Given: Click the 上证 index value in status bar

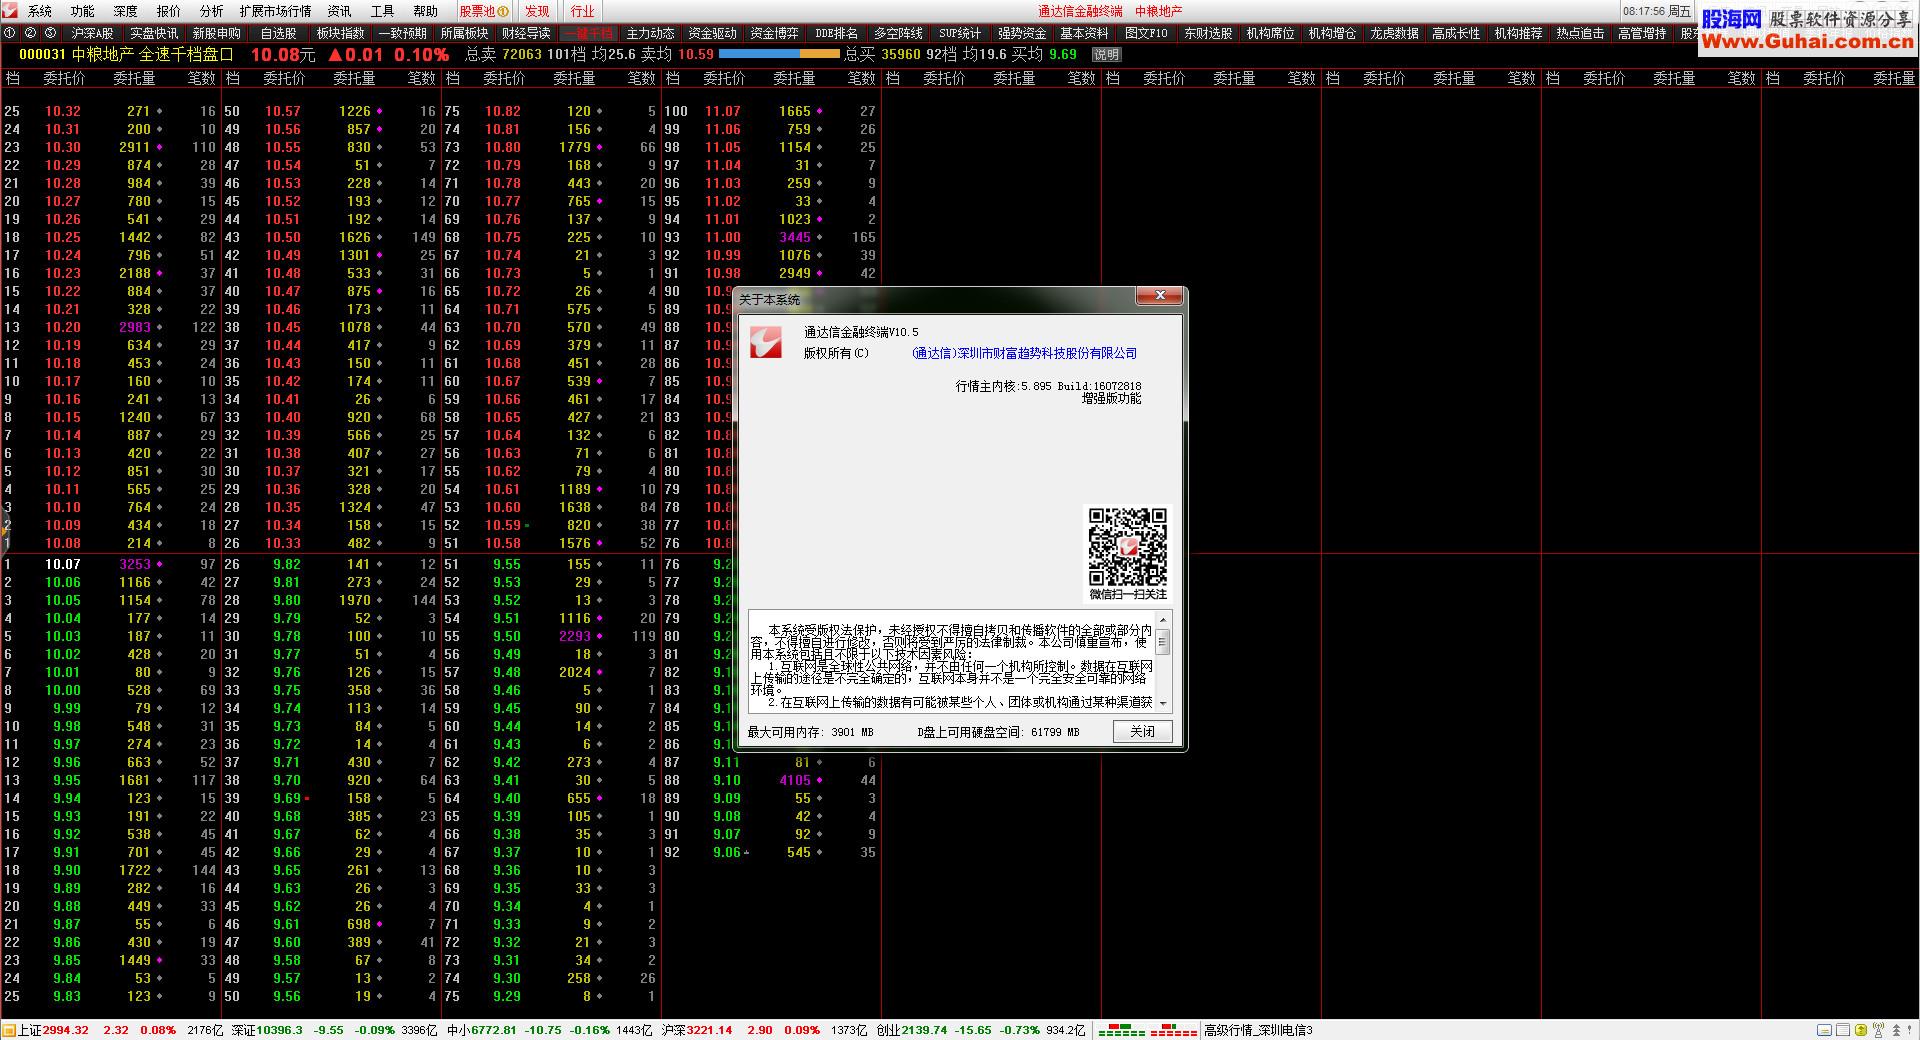Looking at the screenshot, I should tap(66, 1030).
